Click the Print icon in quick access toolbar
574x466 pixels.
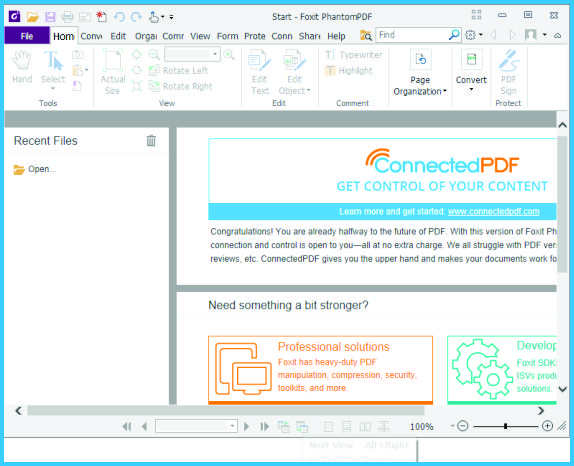pos(67,17)
